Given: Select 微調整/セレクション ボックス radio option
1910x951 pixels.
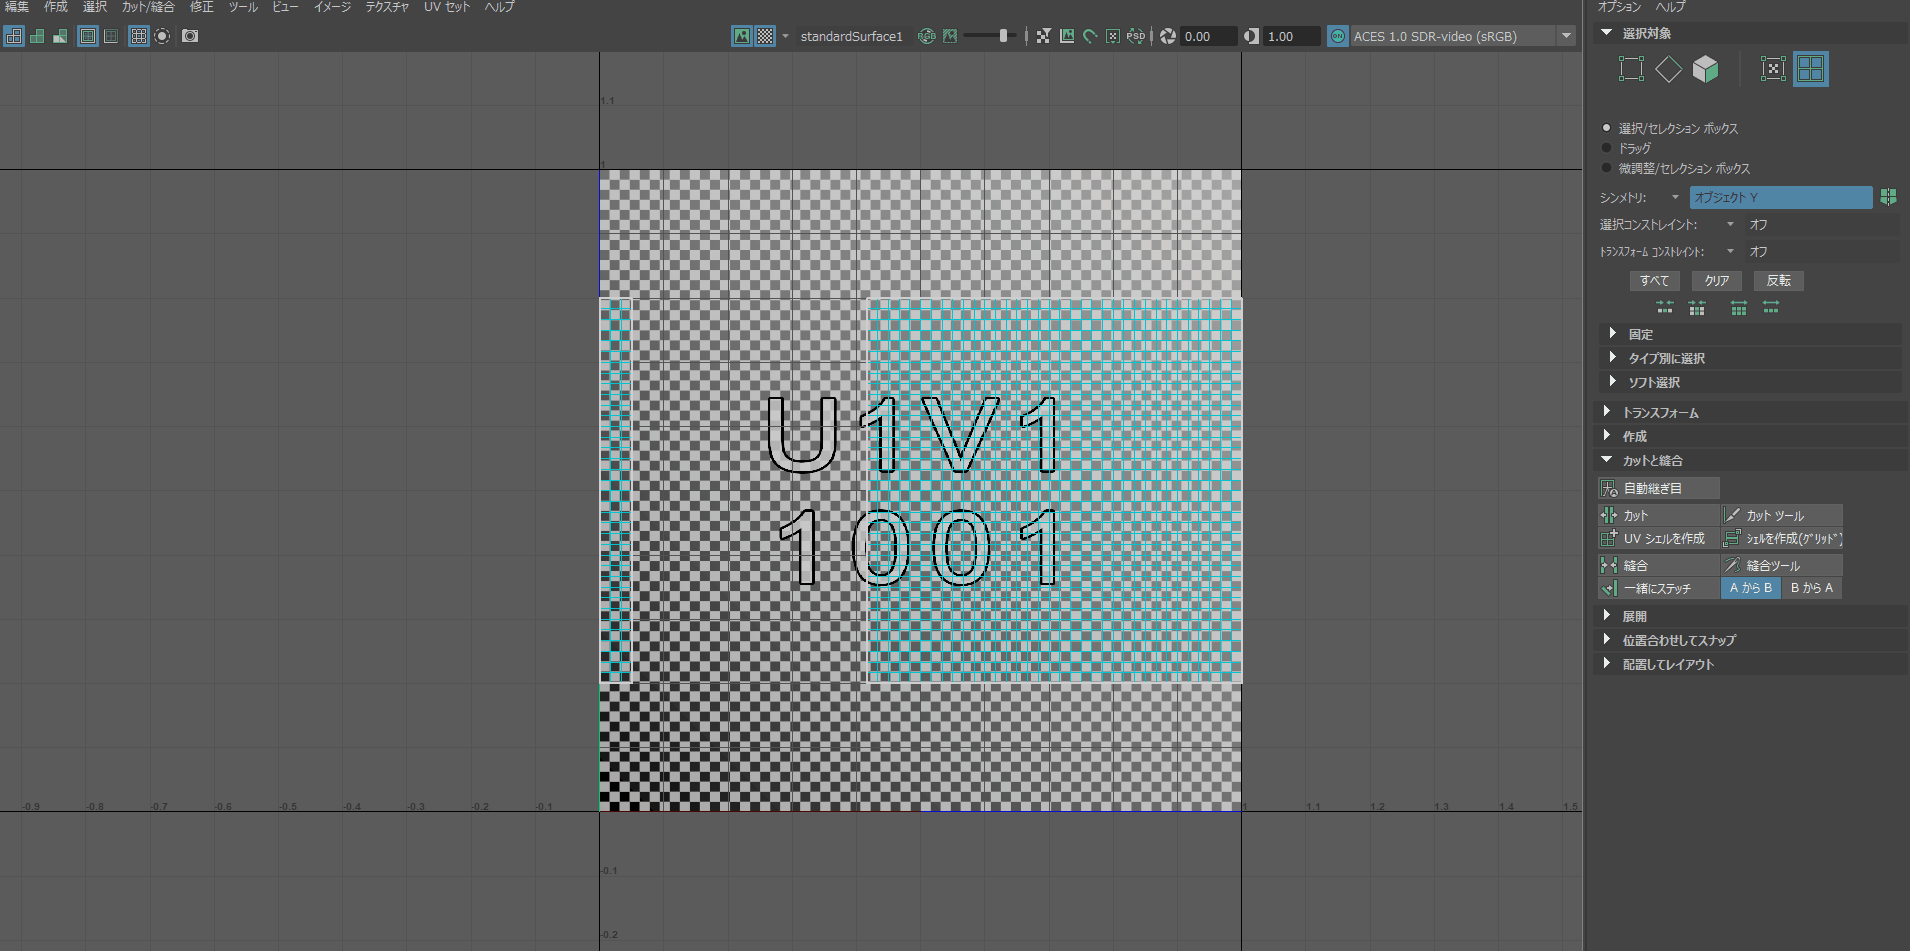Looking at the screenshot, I should (1608, 168).
